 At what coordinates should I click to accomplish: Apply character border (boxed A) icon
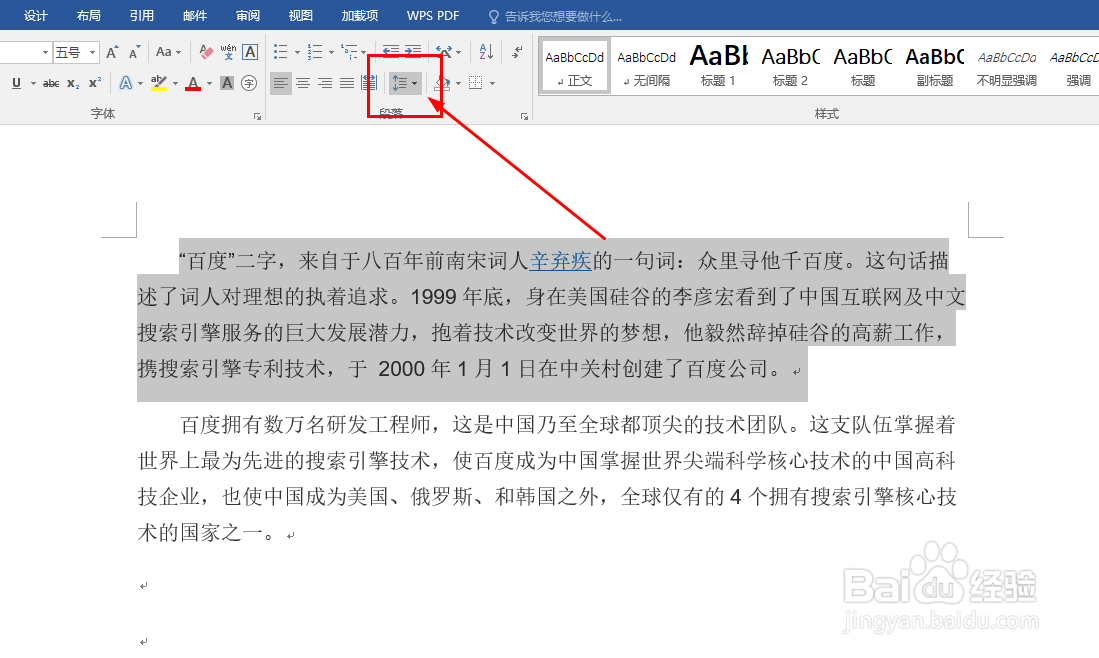(250, 52)
